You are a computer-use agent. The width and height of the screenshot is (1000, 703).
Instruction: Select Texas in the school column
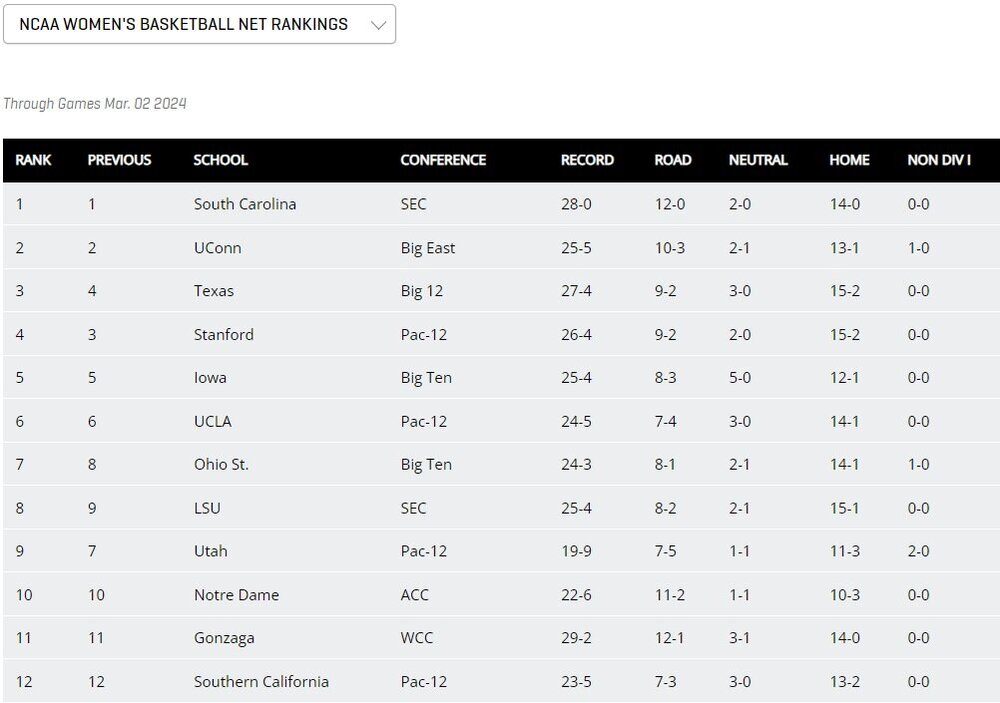pyautogui.click(x=213, y=291)
